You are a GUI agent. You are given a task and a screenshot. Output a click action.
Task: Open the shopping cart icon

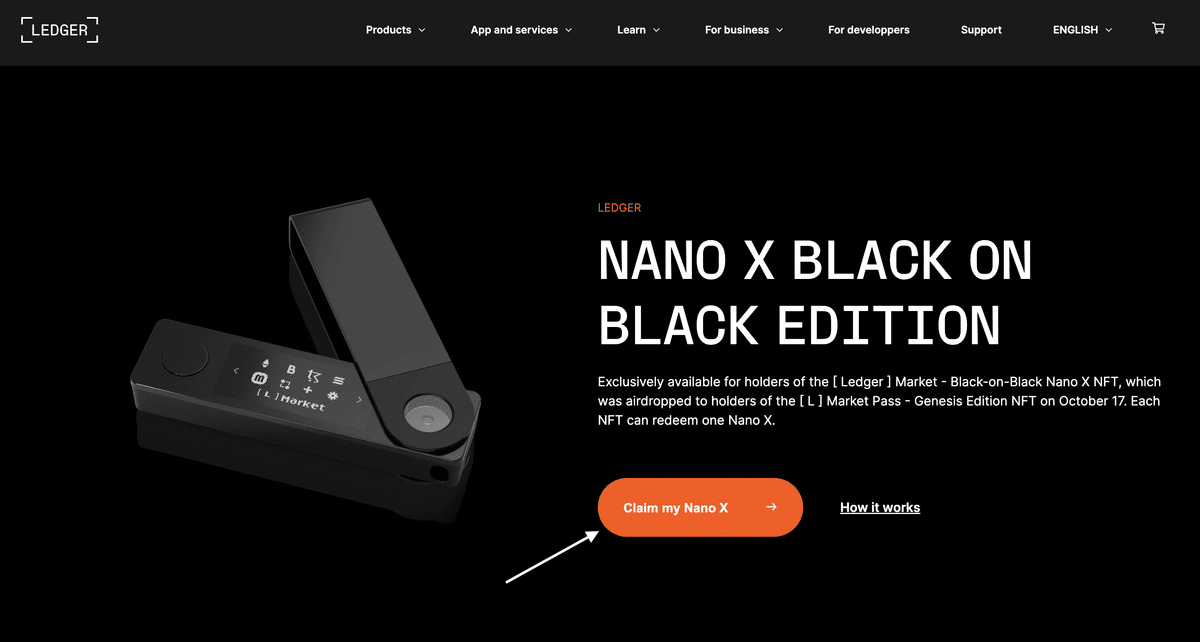tap(1158, 29)
